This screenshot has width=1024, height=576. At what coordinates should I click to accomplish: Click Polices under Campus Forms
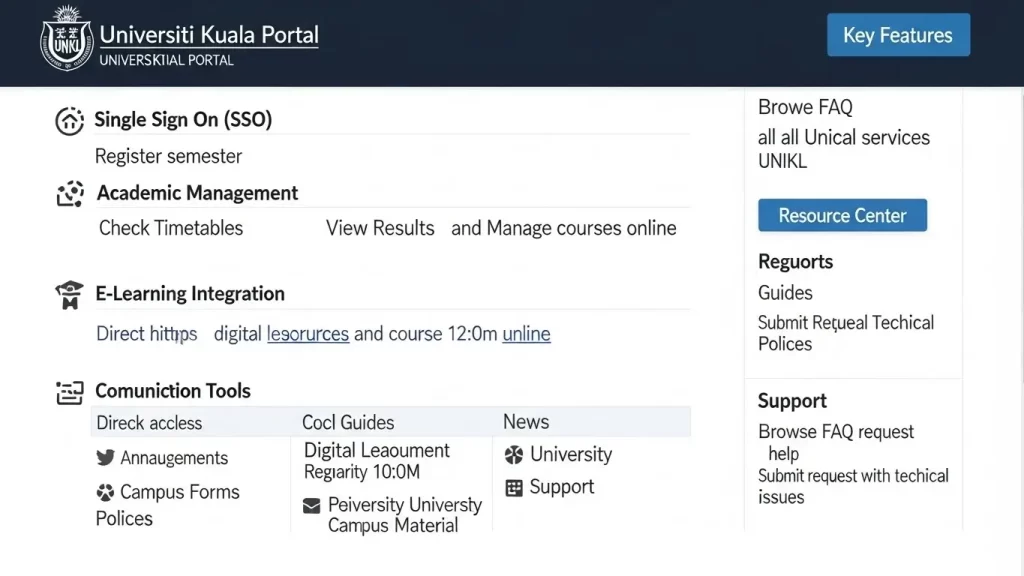click(x=124, y=519)
